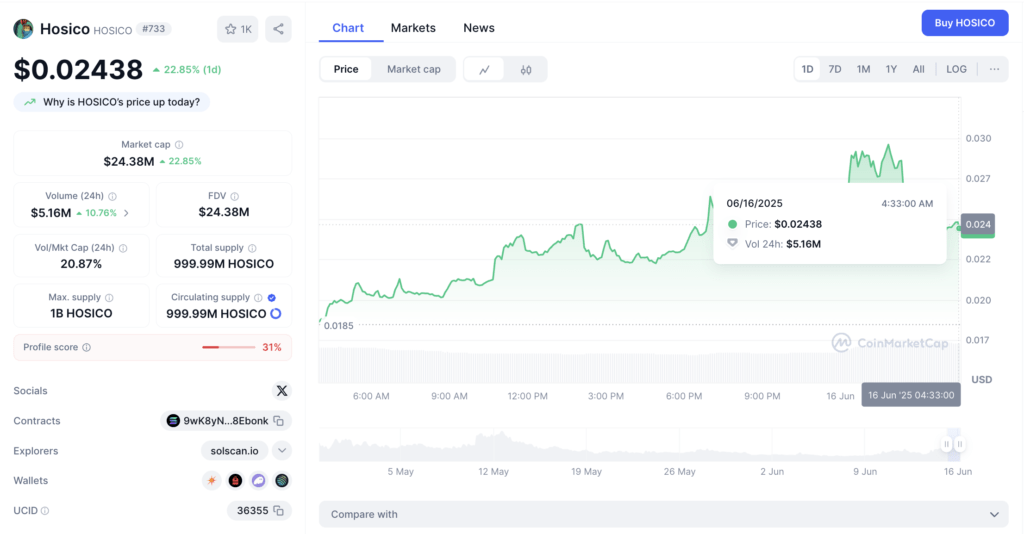Select the Price chart toggle
The width and height of the screenshot is (1024, 534).
(x=346, y=69)
